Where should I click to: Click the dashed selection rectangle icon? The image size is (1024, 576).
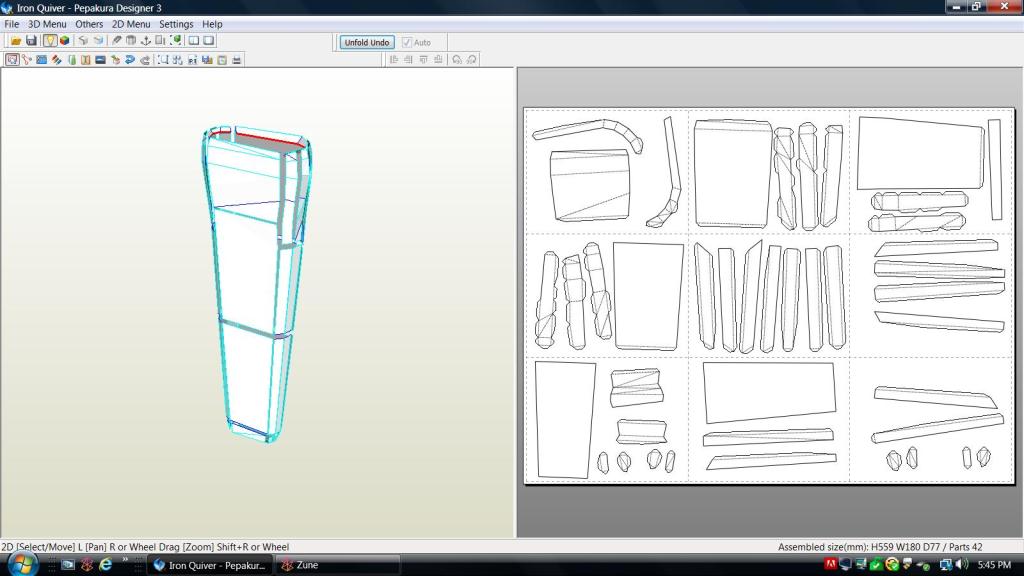click(x=163, y=59)
